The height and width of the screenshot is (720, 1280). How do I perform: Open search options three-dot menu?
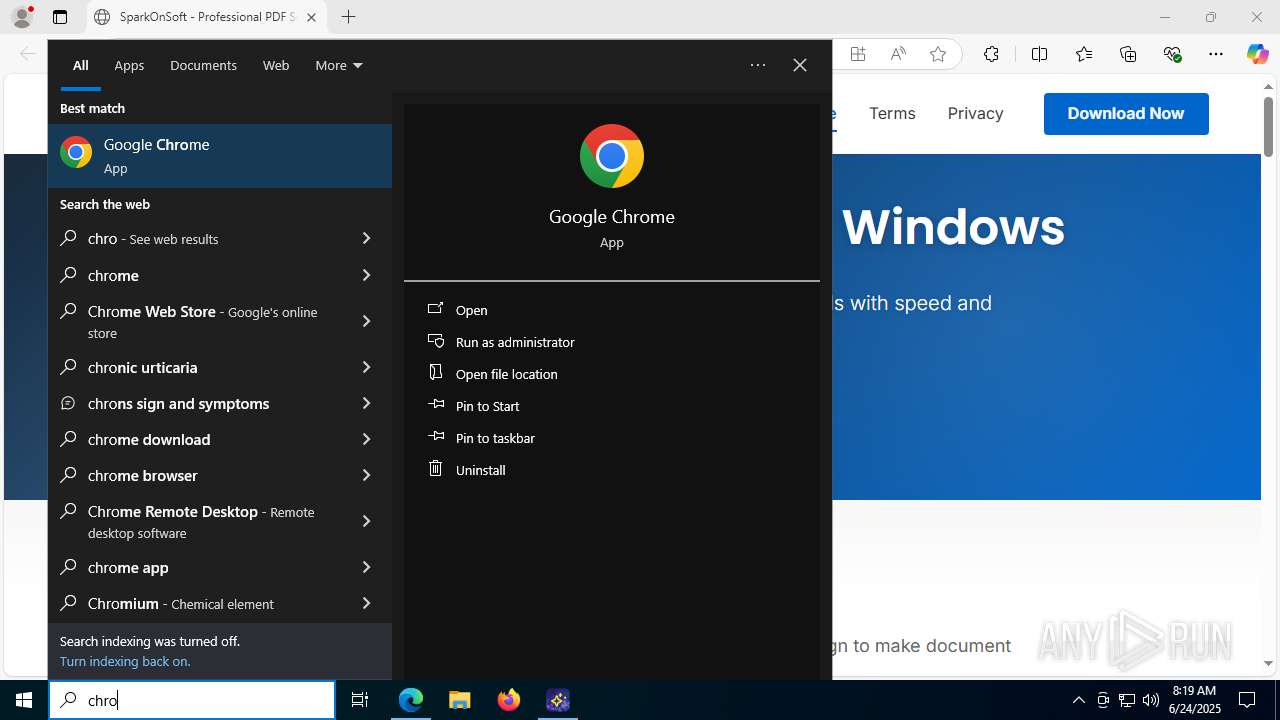758,65
